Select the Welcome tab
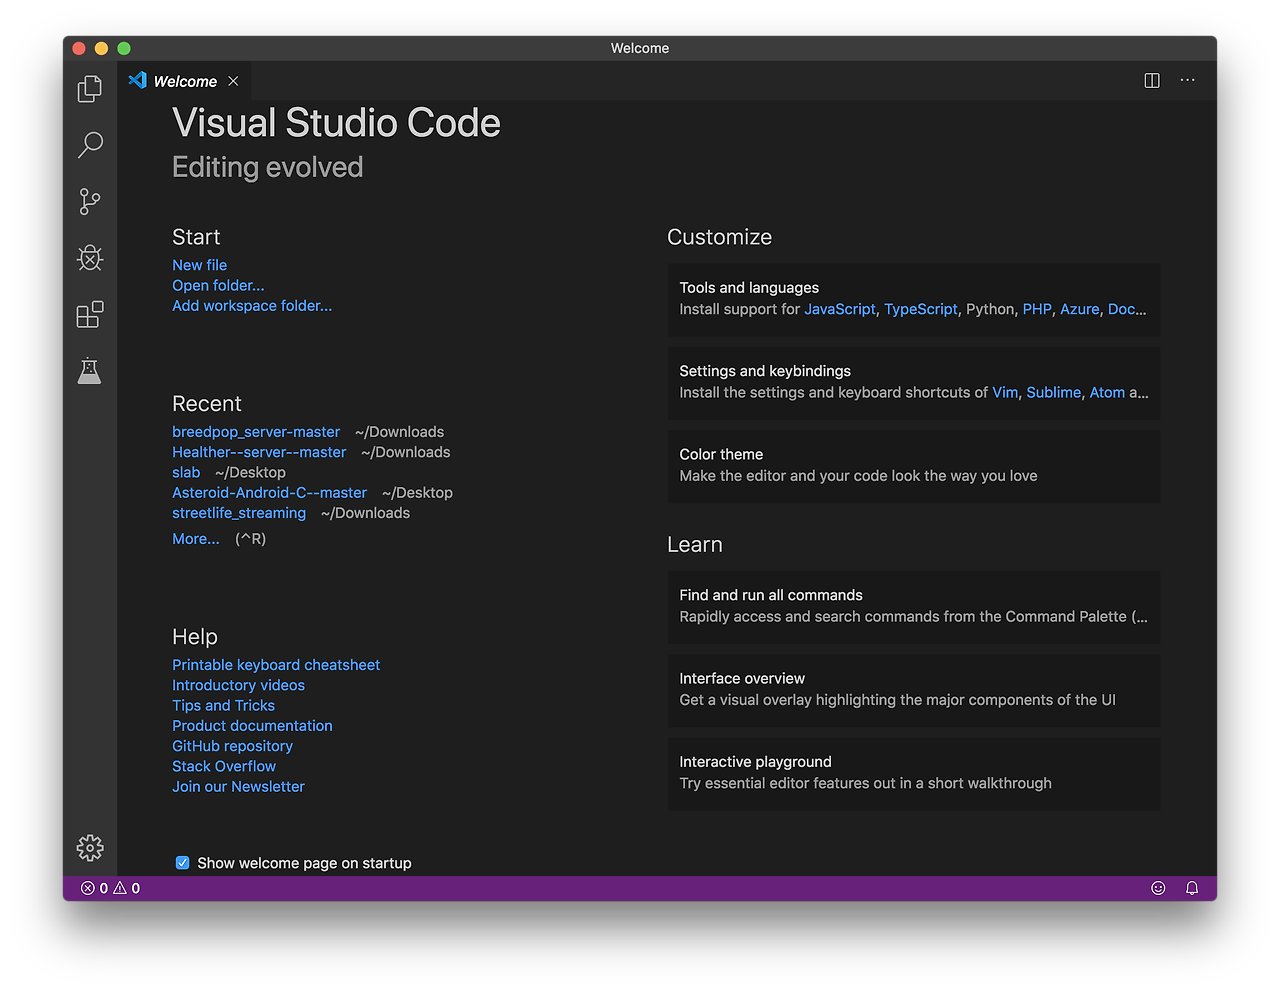1280x991 pixels. [x=185, y=81]
